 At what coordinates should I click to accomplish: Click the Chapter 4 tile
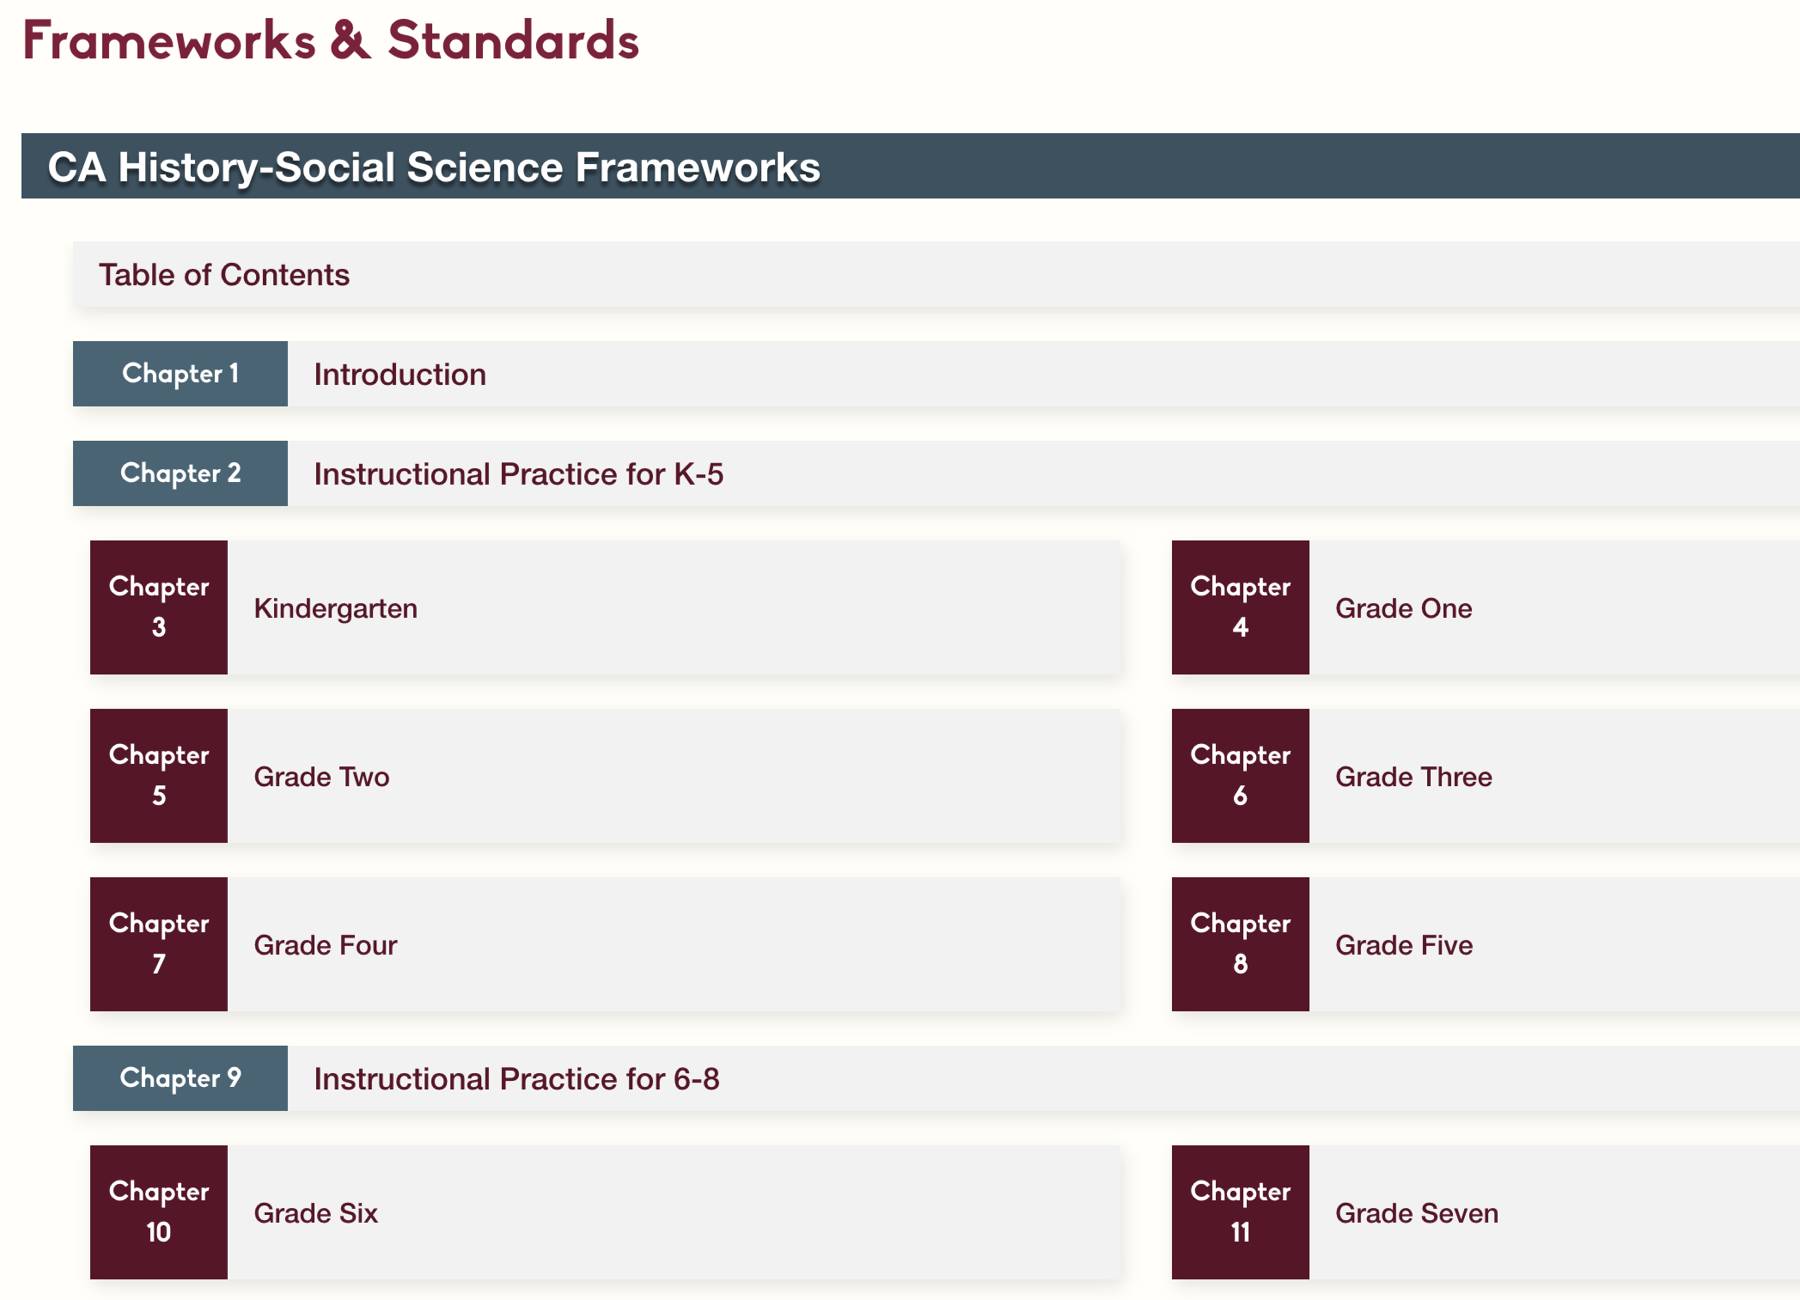pyautogui.click(x=1240, y=607)
